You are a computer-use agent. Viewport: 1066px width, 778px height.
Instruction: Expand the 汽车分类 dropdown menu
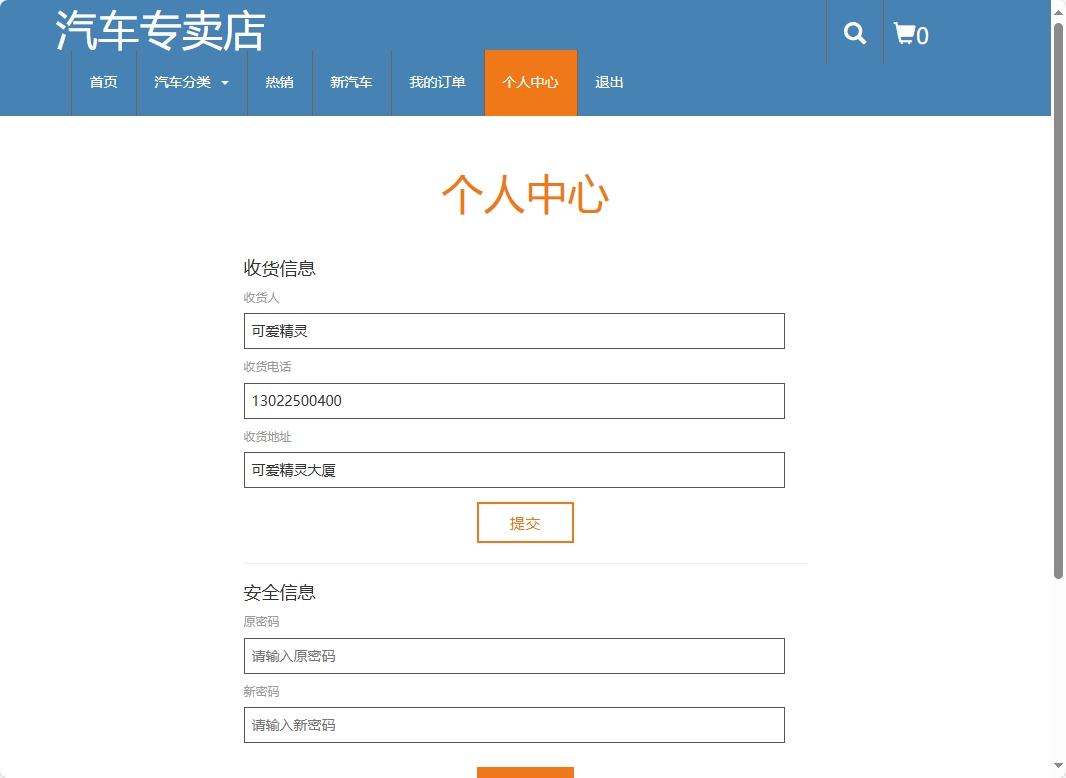pyautogui.click(x=191, y=84)
